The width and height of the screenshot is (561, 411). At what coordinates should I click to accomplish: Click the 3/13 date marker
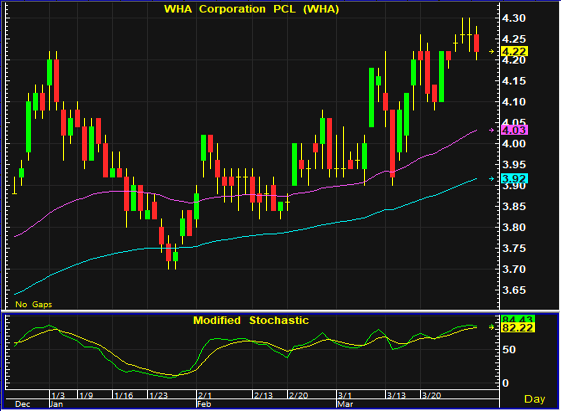[x=396, y=395]
